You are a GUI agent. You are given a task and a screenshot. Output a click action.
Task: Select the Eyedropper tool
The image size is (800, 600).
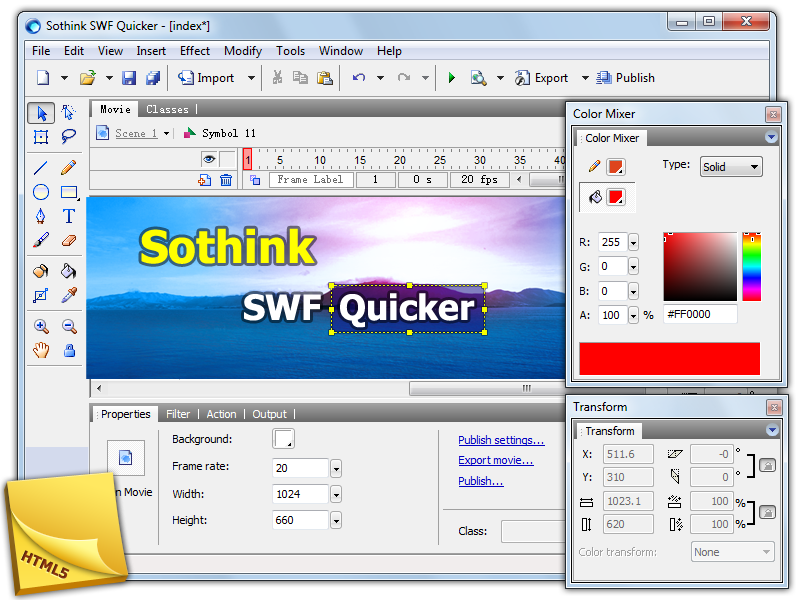69,295
